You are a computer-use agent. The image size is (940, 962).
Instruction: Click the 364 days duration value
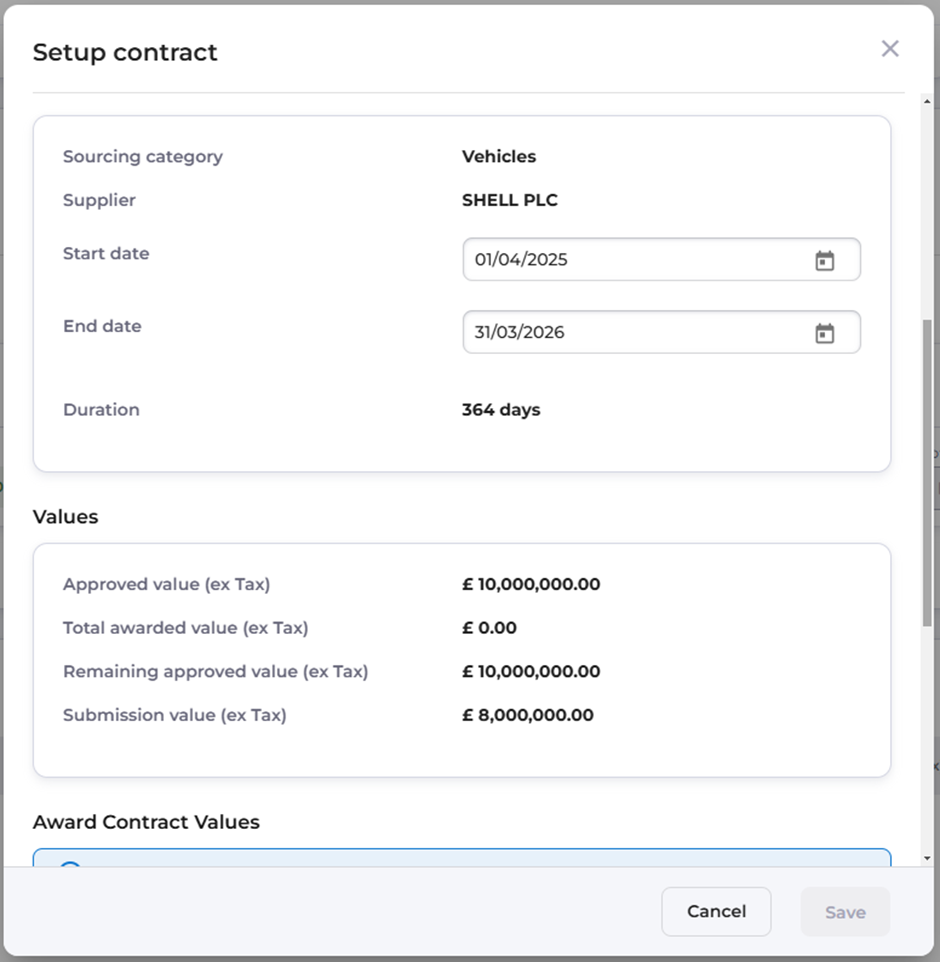[x=501, y=410]
